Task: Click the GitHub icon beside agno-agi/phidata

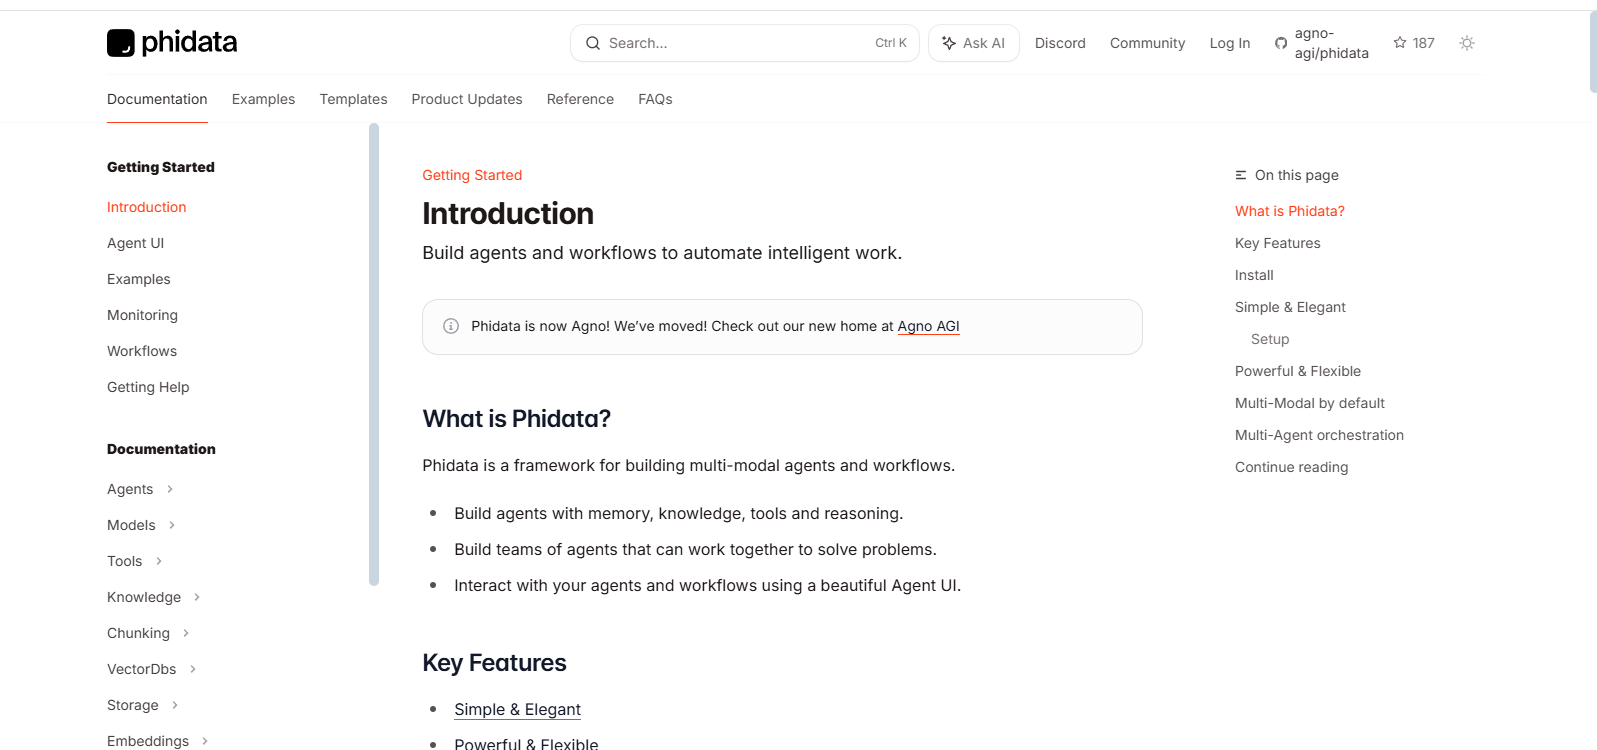Action: tap(1281, 43)
